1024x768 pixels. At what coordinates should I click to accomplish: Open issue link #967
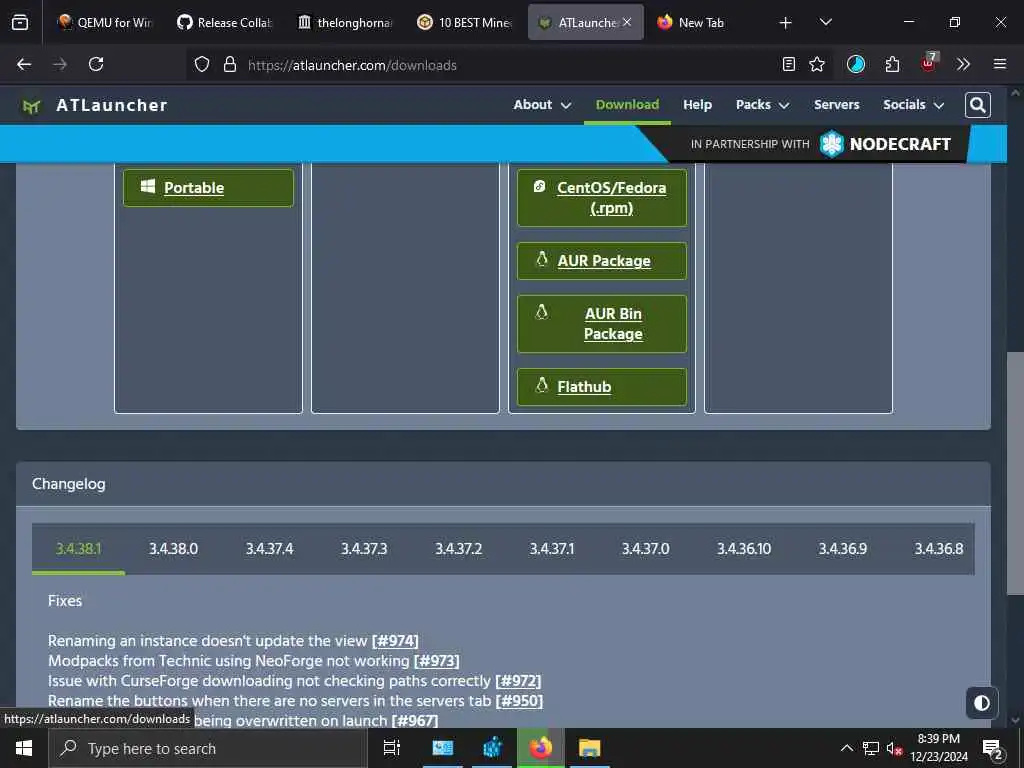click(x=415, y=721)
